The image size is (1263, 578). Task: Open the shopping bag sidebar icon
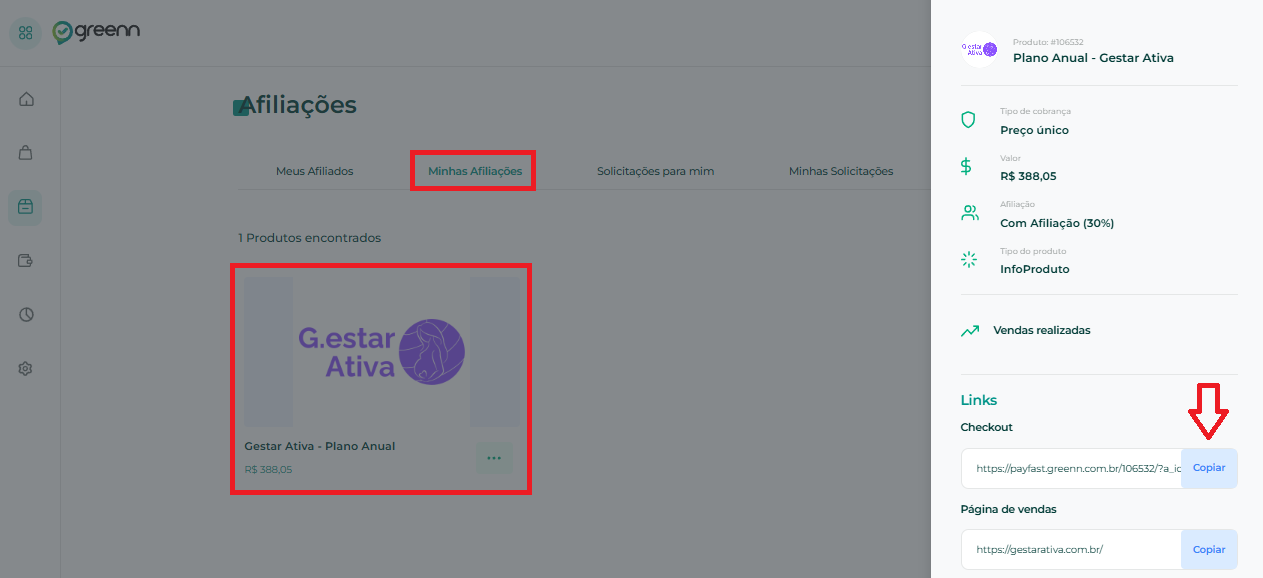click(x=26, y=153)
